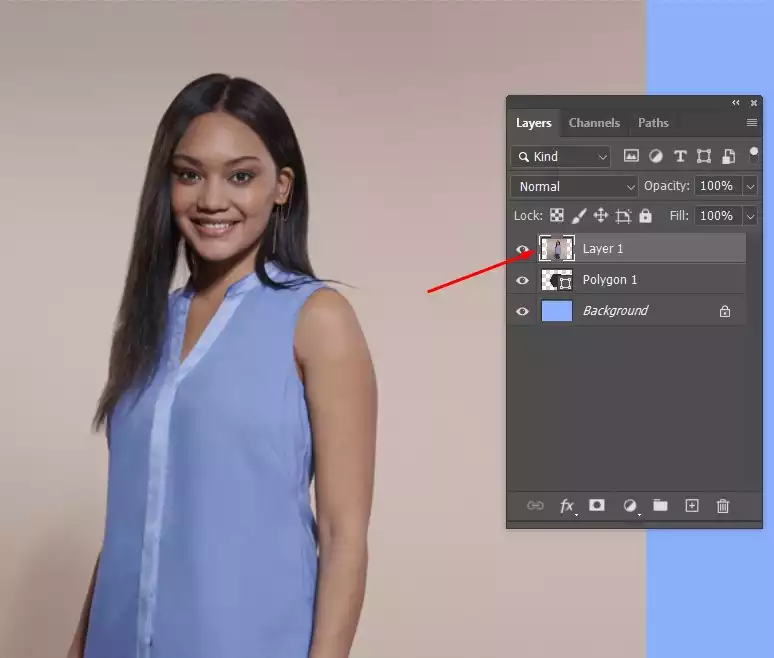Screen dimensions: 774x658
Task: Filter for pixel layers
Action: (x=631, y=156)
